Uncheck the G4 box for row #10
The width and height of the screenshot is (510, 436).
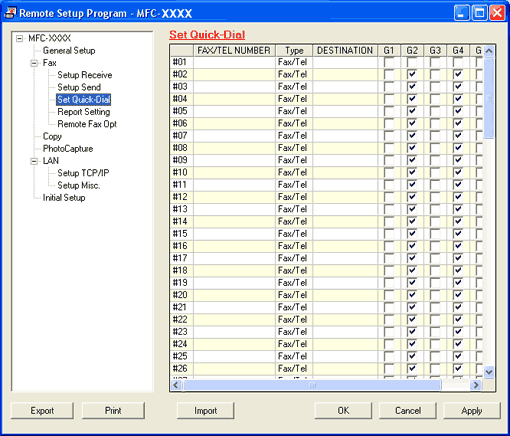point(458,172)
